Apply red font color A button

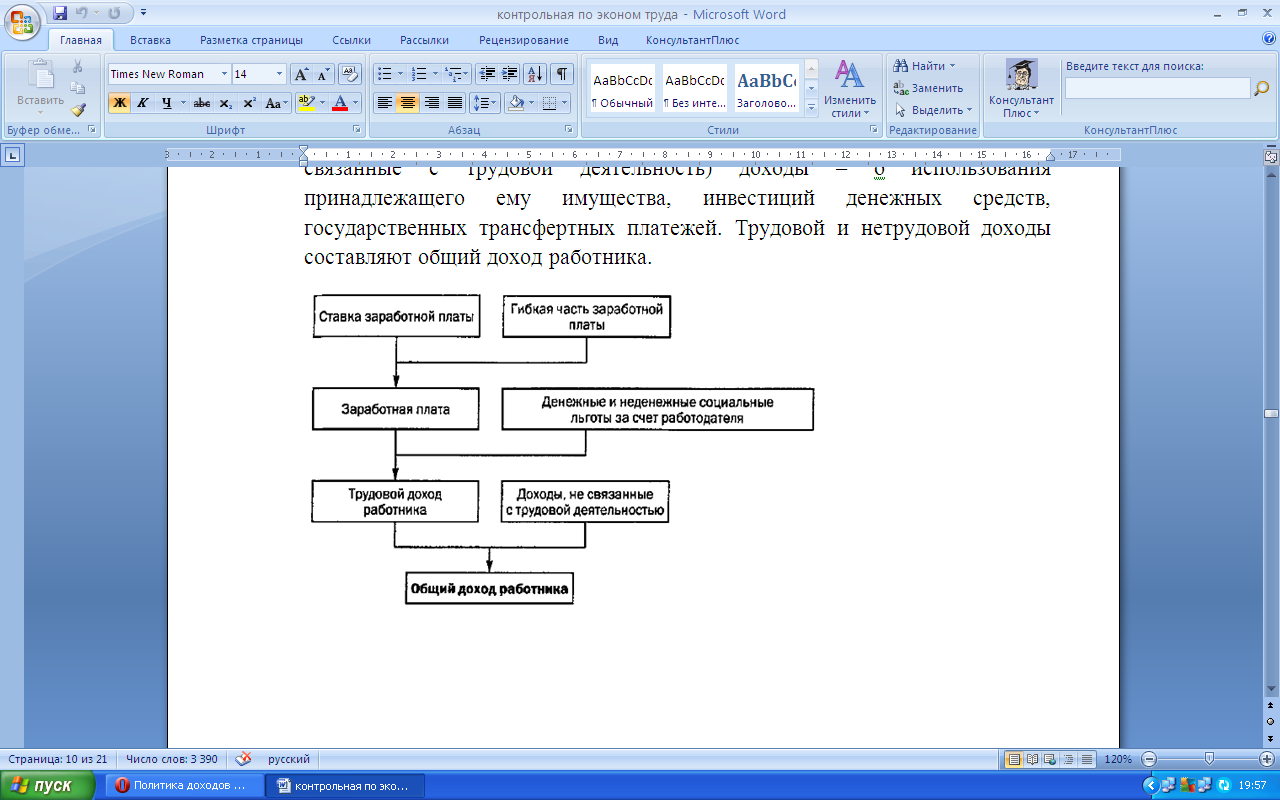(x=340, y=102)
